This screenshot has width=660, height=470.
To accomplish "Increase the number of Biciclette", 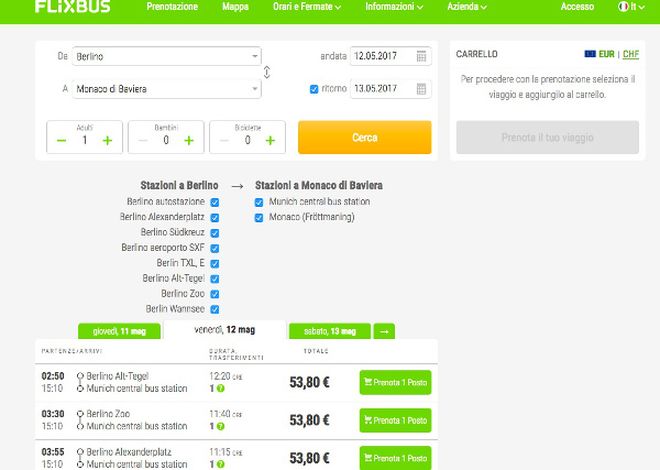I will [270, 140].
